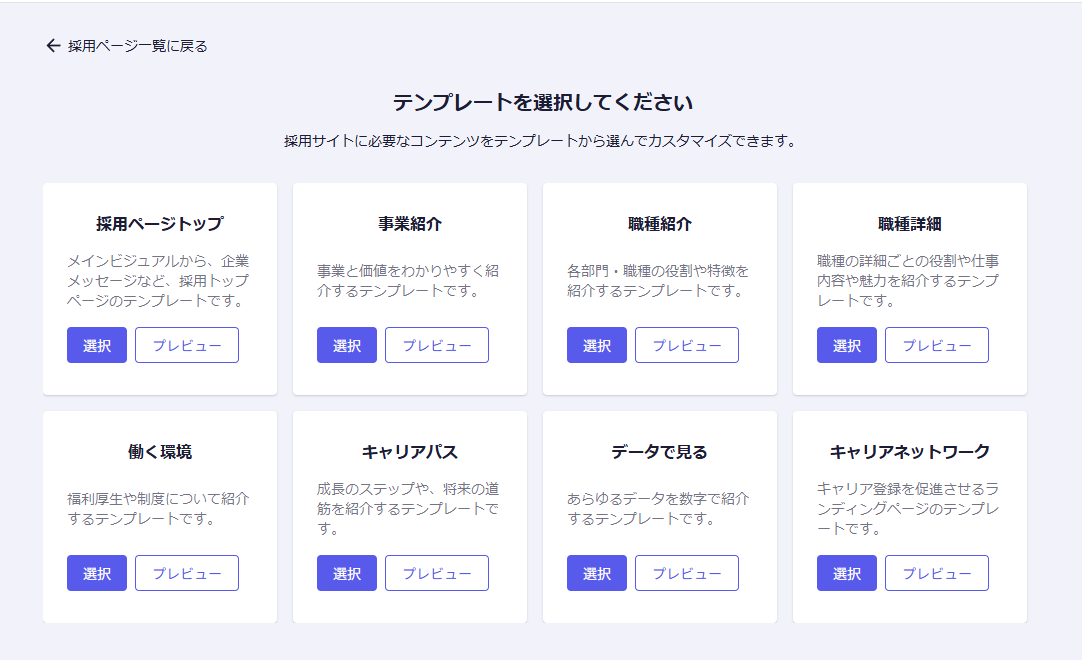Viewport: 1082px width, 660px height.
Task: Preview the キャリアネットワーク template
Action: (x=937, y=573)
